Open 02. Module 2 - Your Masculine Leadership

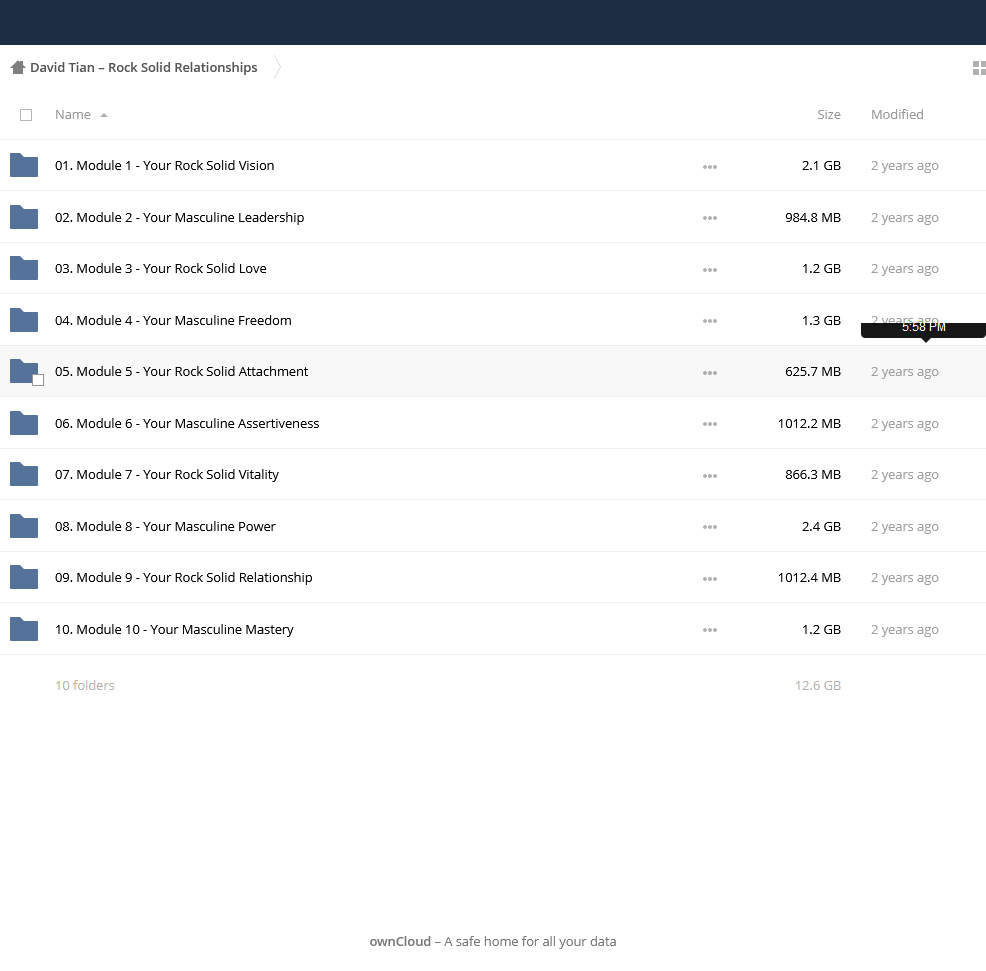pyautogui.click(x=179, y=217)
